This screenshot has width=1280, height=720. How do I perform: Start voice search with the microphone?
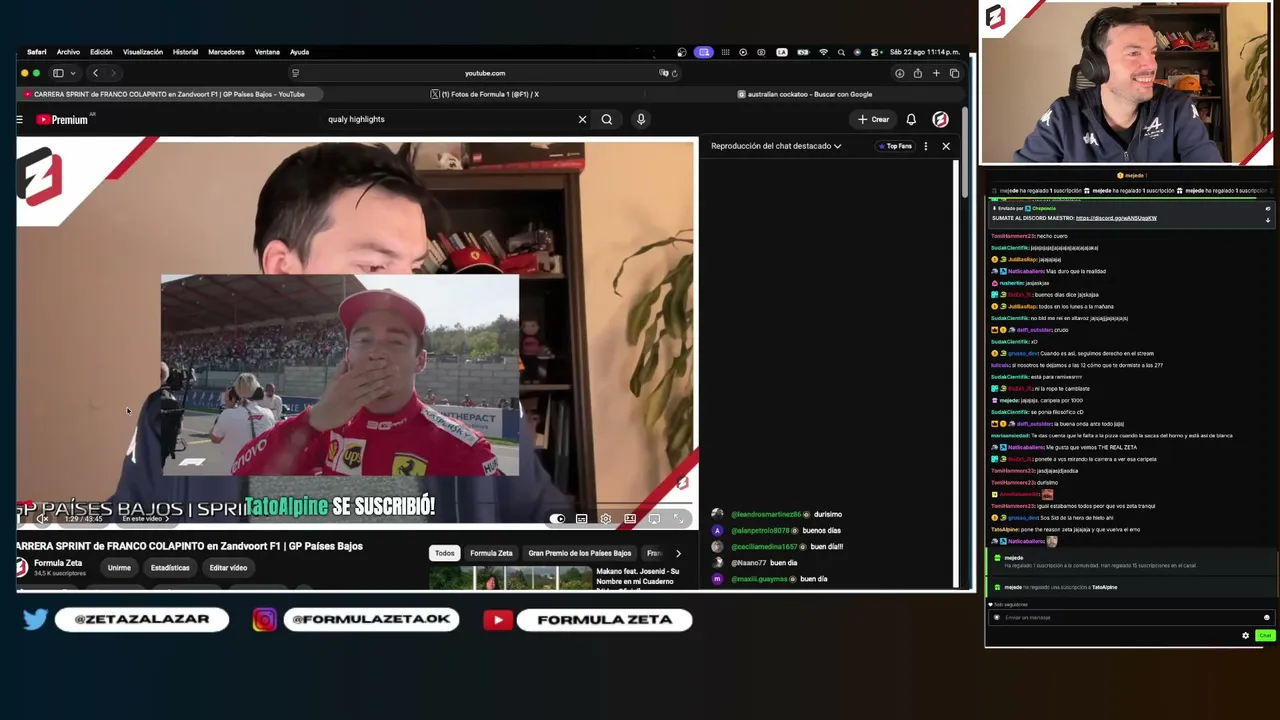[x=641, y=120]
